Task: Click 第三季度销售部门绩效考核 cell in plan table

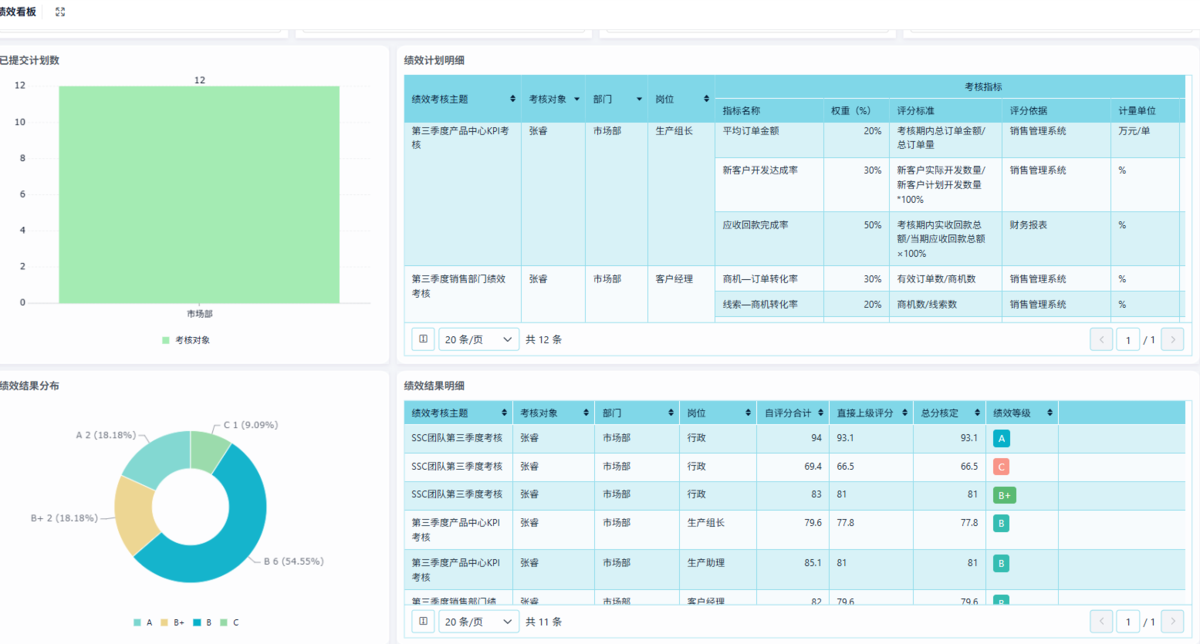Action: click(x=463, y=294)
